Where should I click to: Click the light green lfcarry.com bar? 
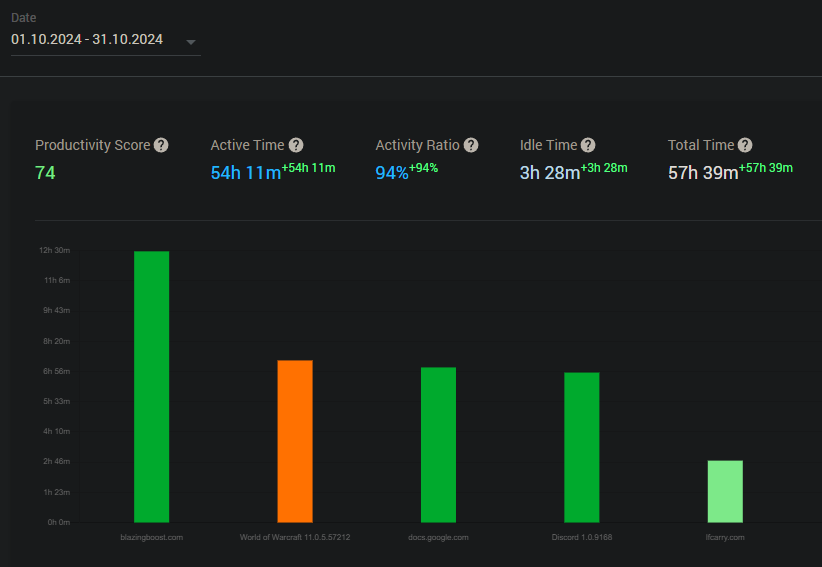725,492
